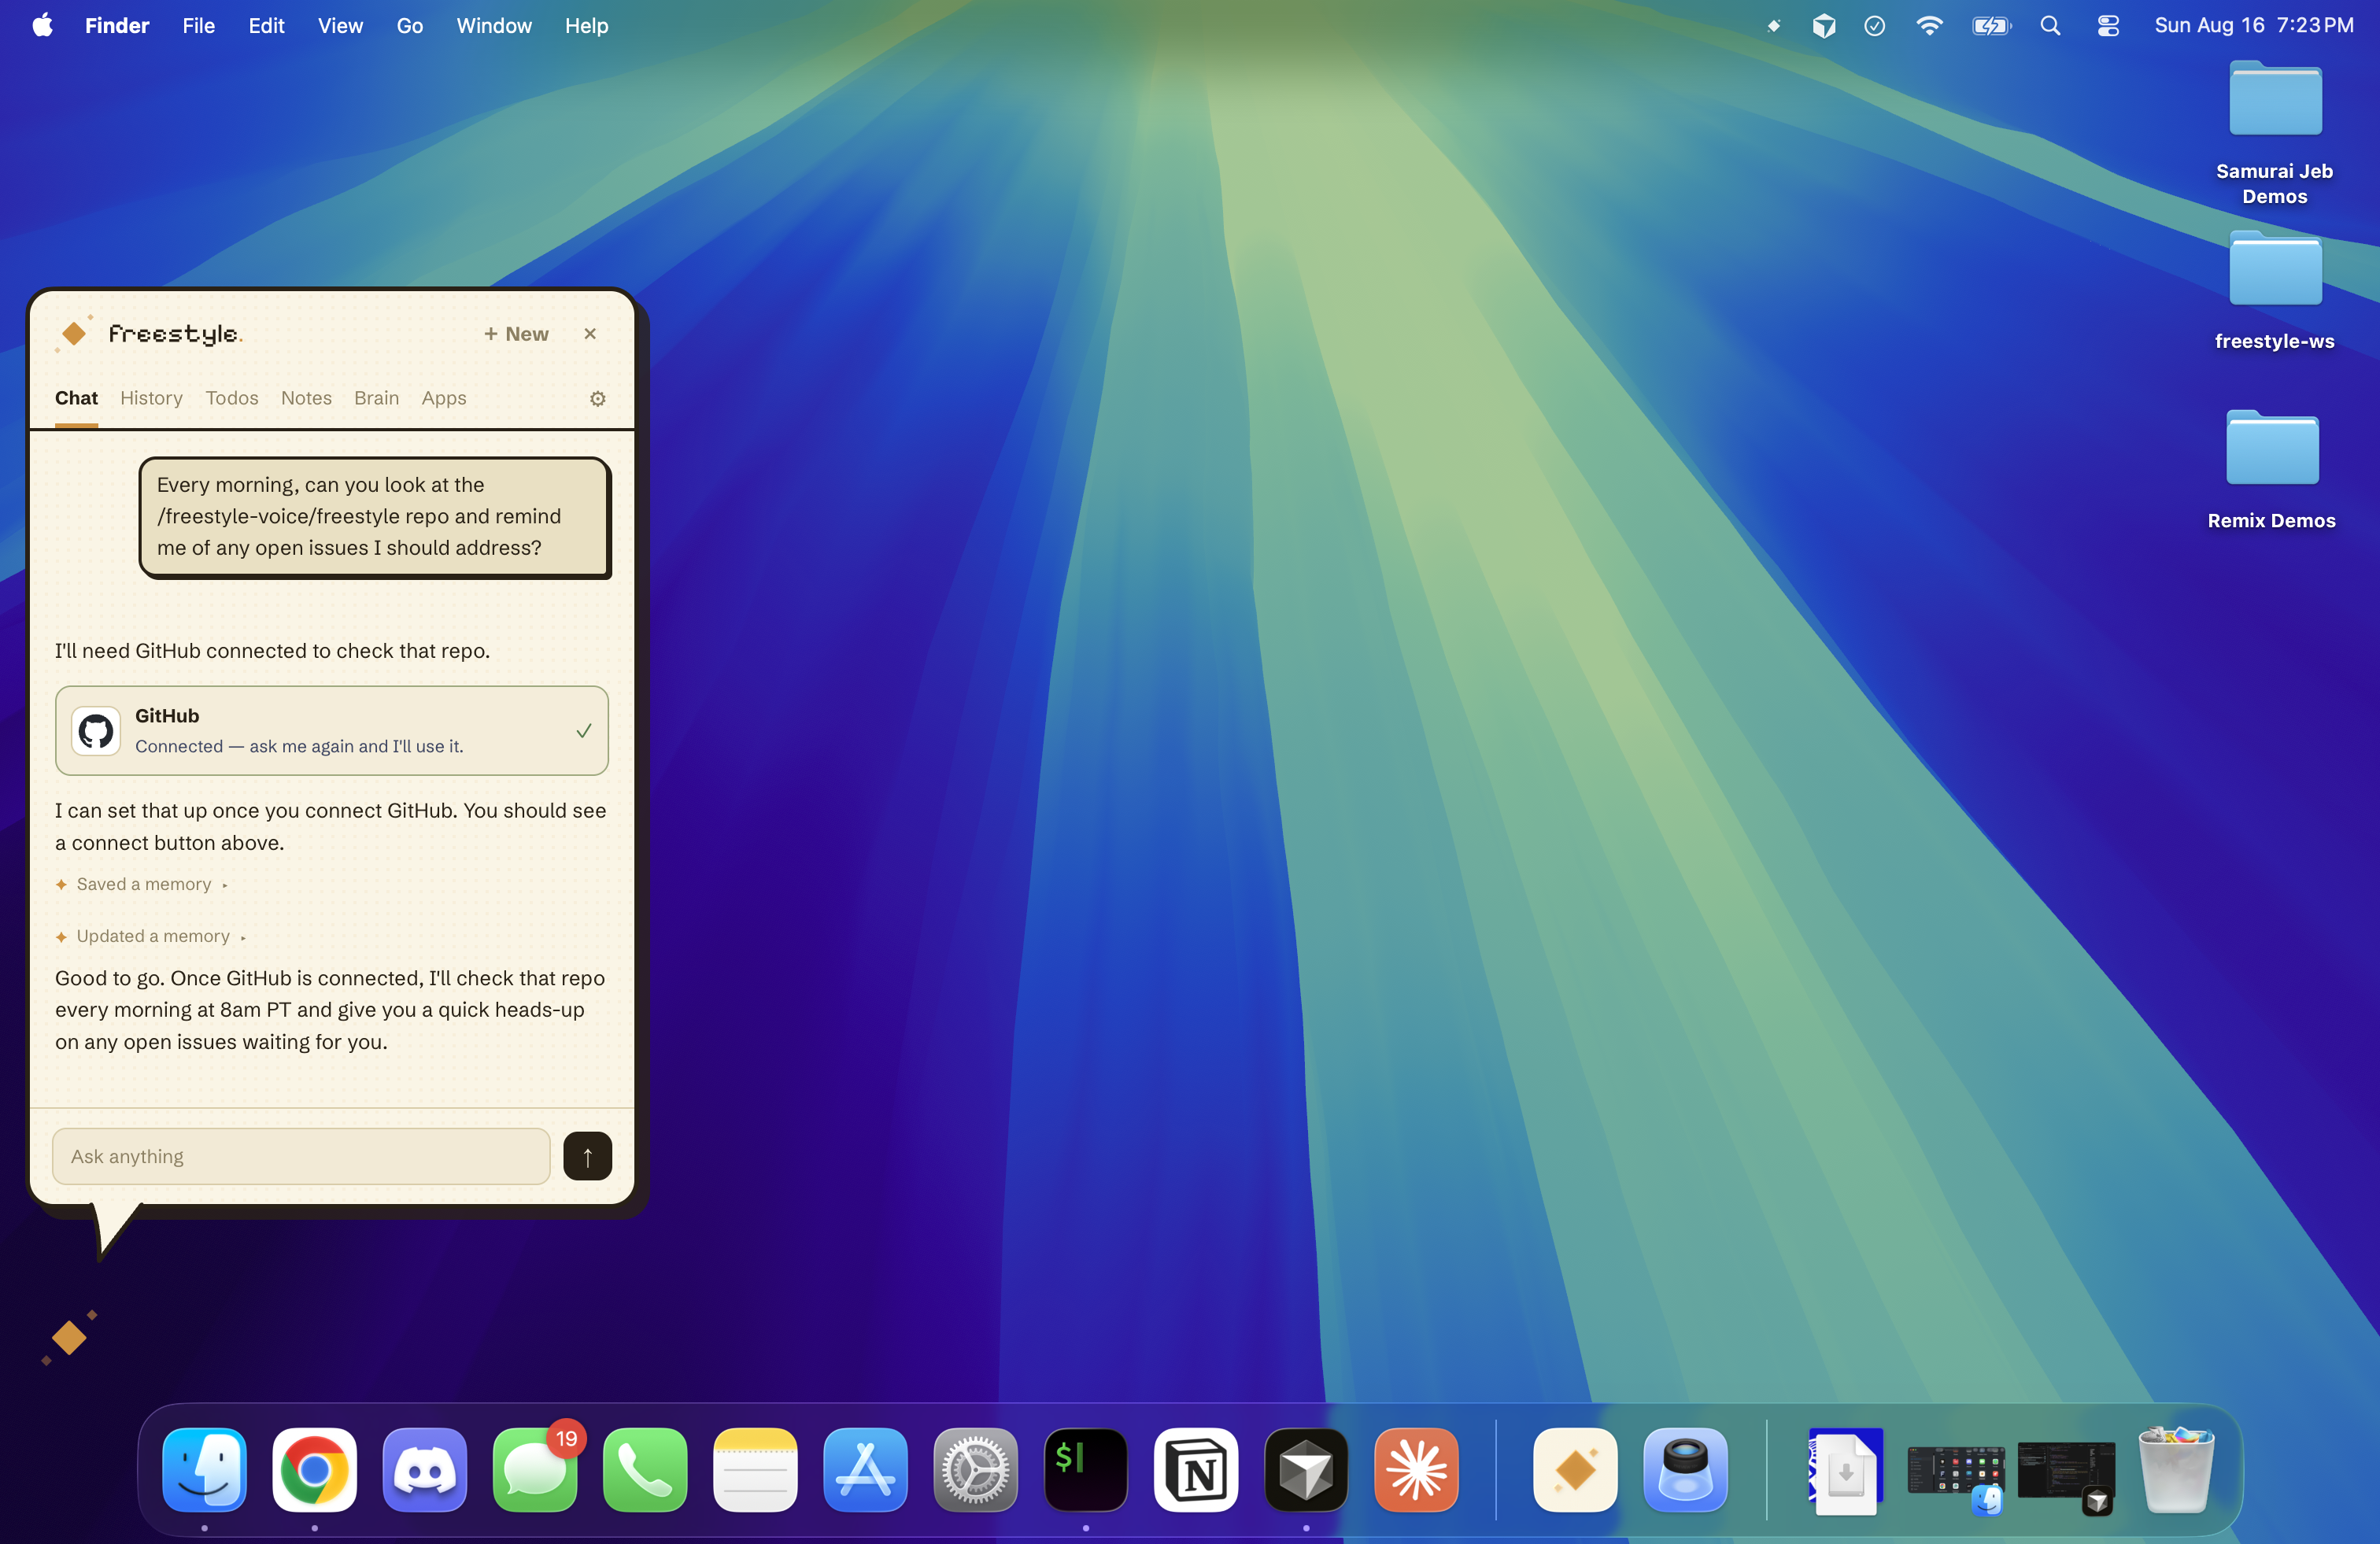Open the Window menu
The width and height of the screenshot is (2380, 1544).
point(494,25)
